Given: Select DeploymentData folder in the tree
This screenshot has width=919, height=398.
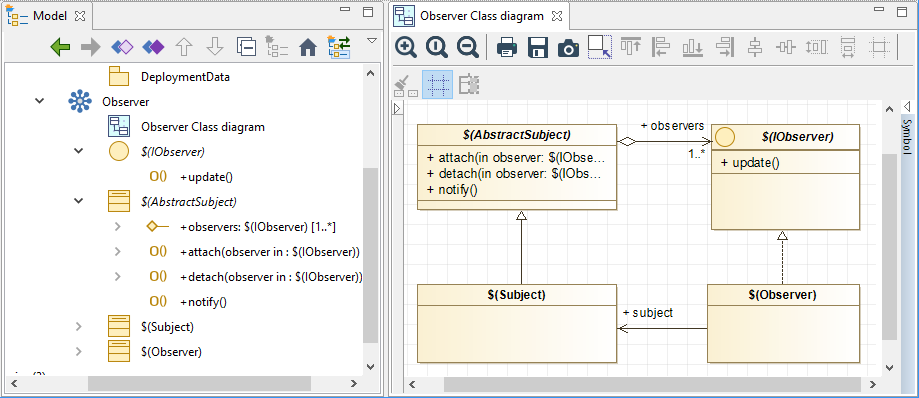Looking at the screenshot, I should [x=185, y=77].
